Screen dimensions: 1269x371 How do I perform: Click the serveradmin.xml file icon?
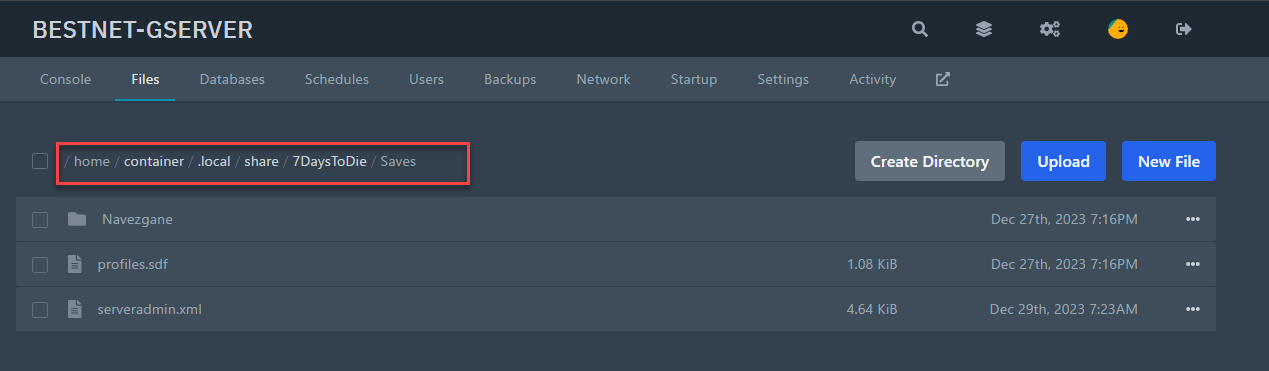coord(74,309)
